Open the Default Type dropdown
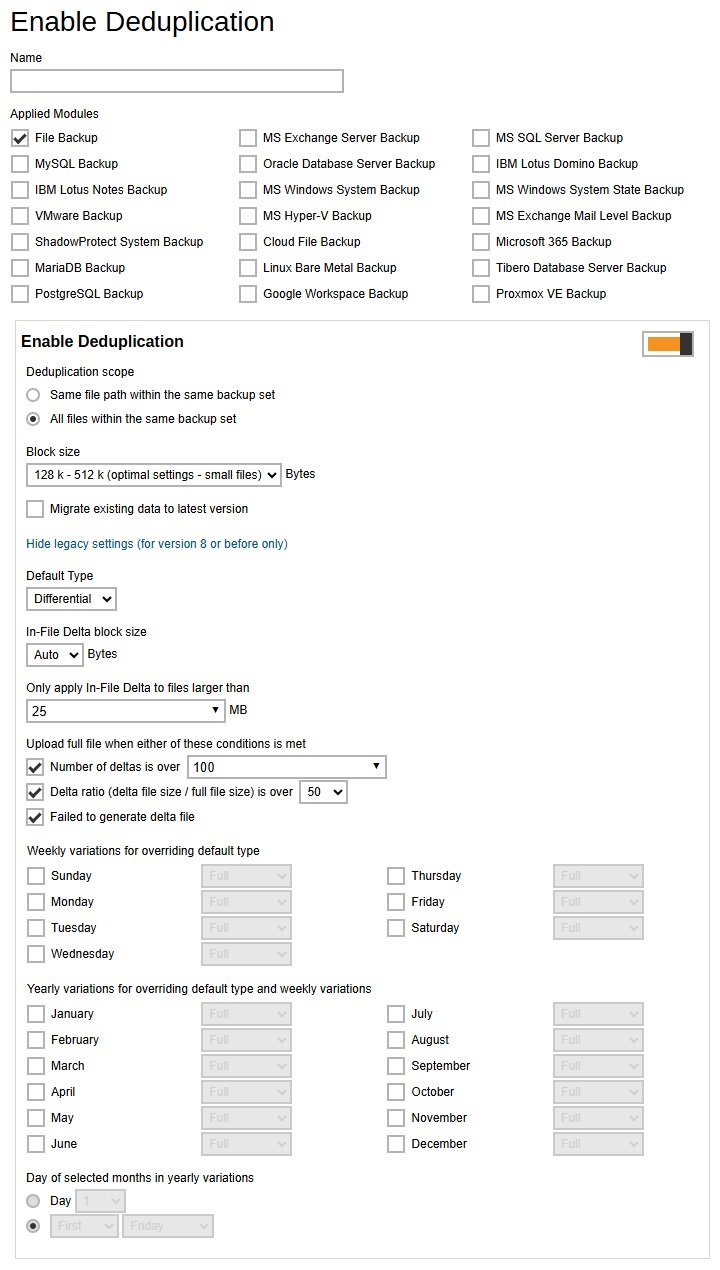This screenshot has width=720, height=1270. point(70,598)
